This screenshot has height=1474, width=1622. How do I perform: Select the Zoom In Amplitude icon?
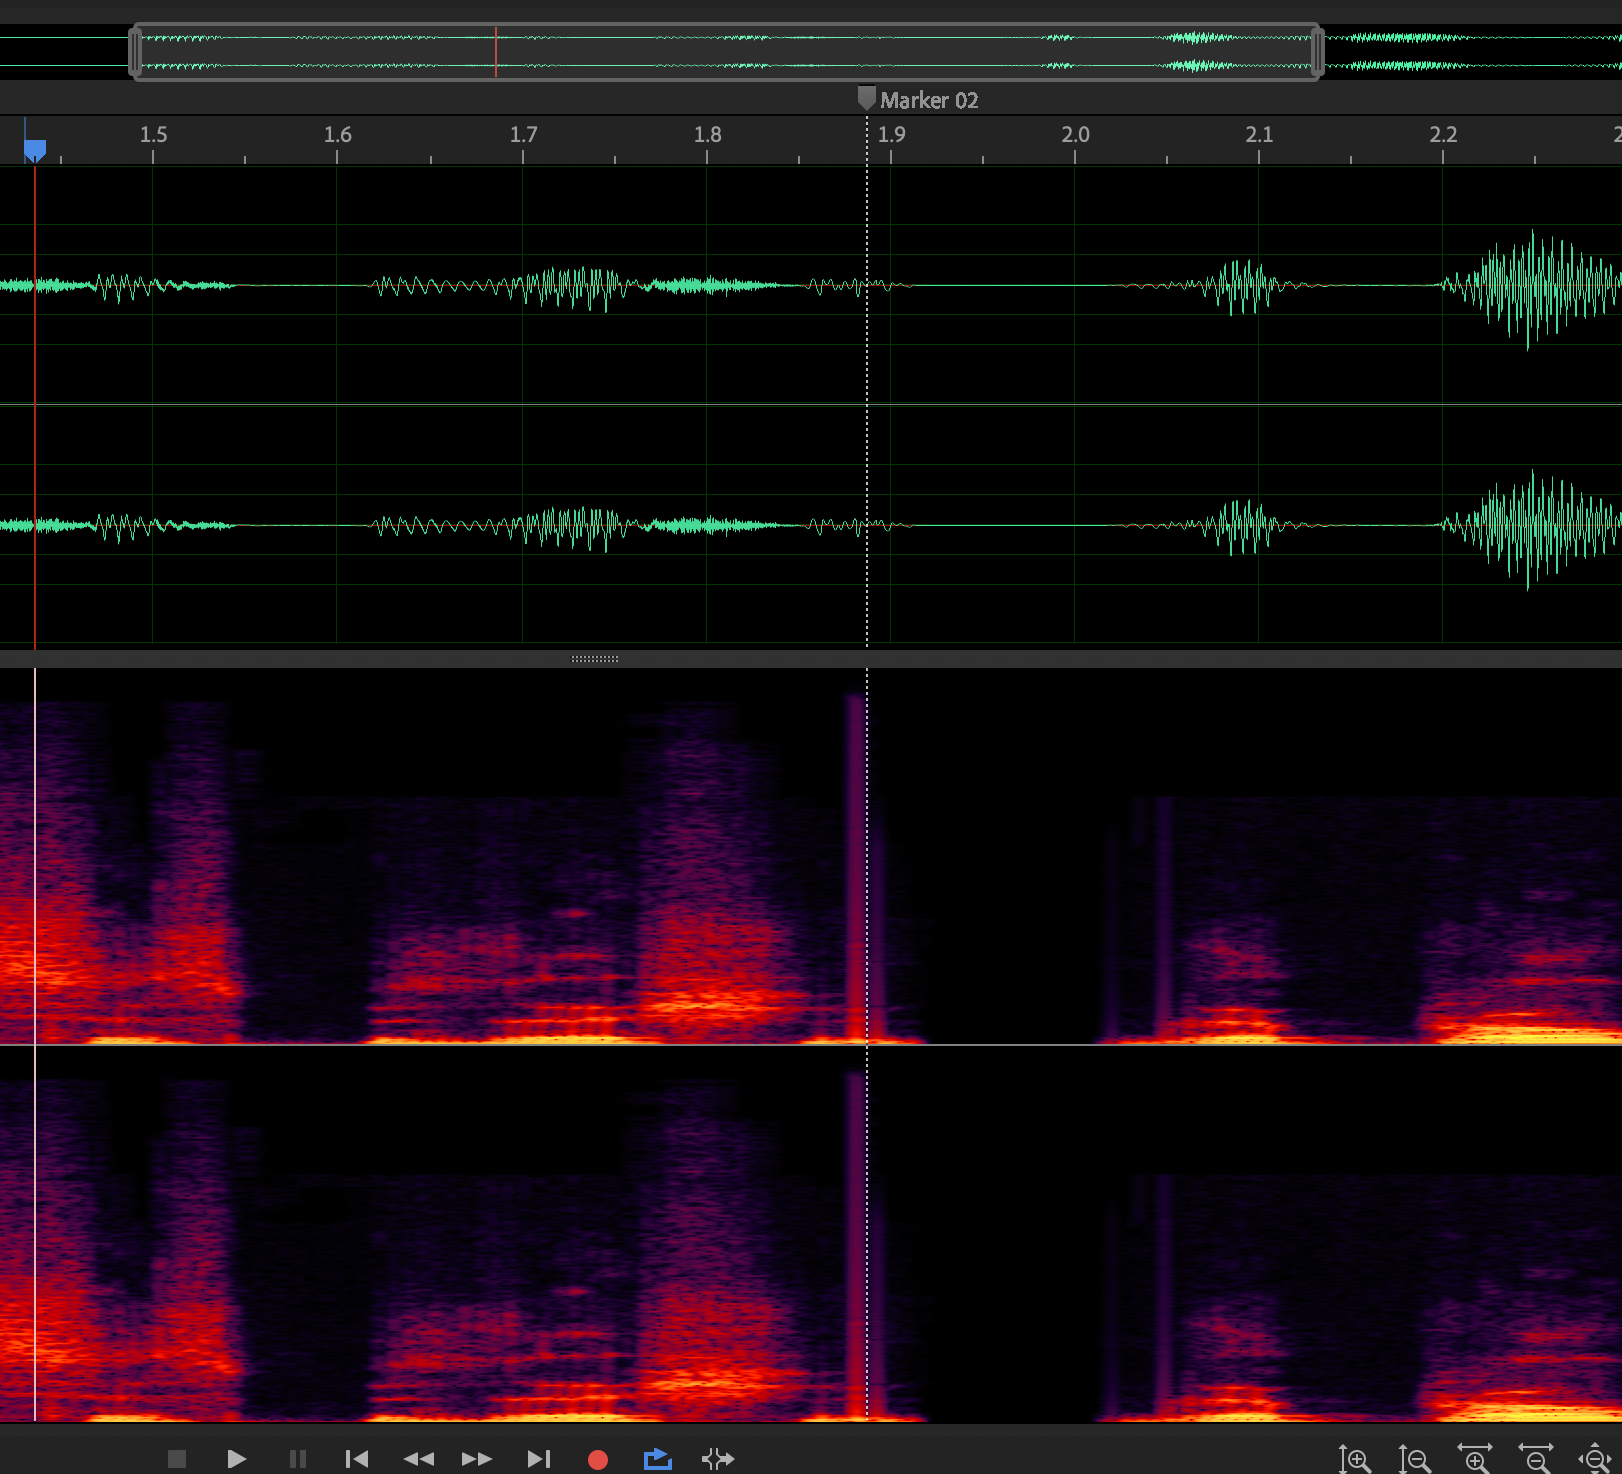click(x=1355, y=1458)
